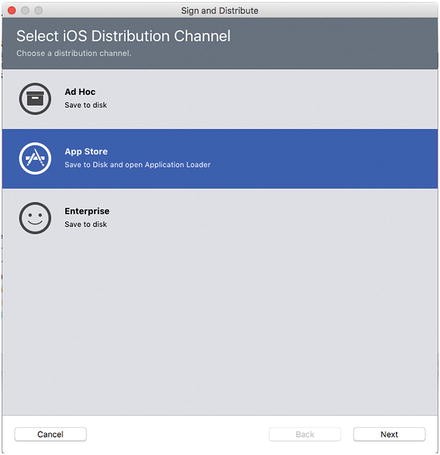This screenshot has height=455, width=440.
Task: Choose the Enterprise distribution option label
Action: pos(87,211)
